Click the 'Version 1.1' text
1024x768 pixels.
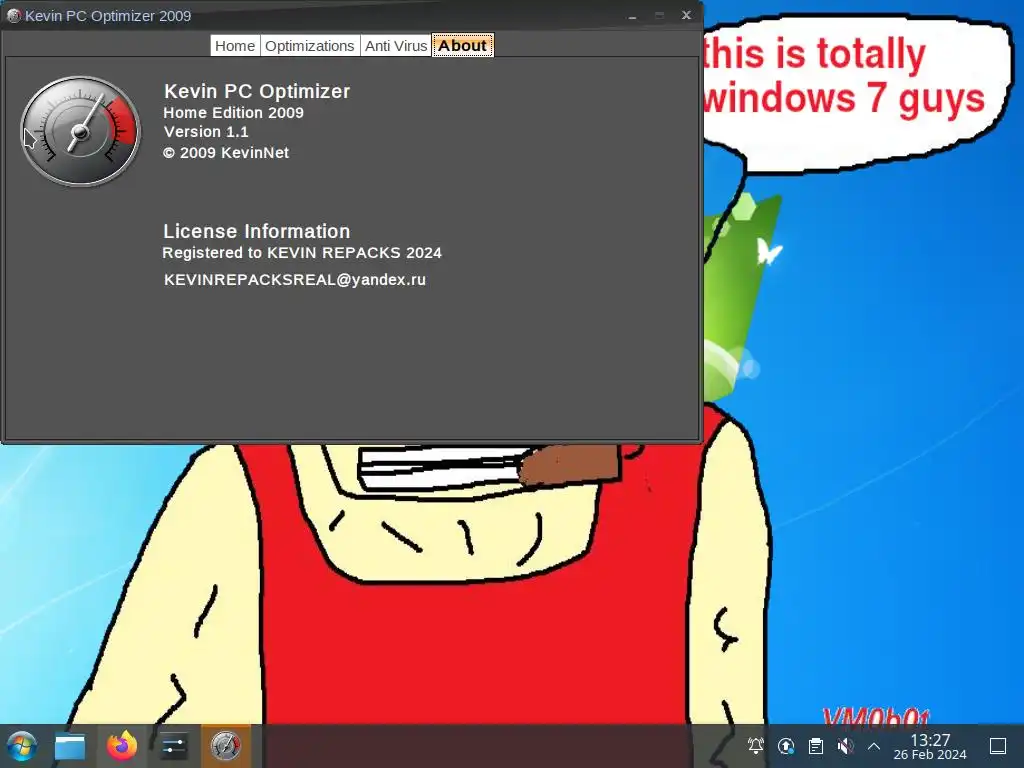[x=206, y=132]
